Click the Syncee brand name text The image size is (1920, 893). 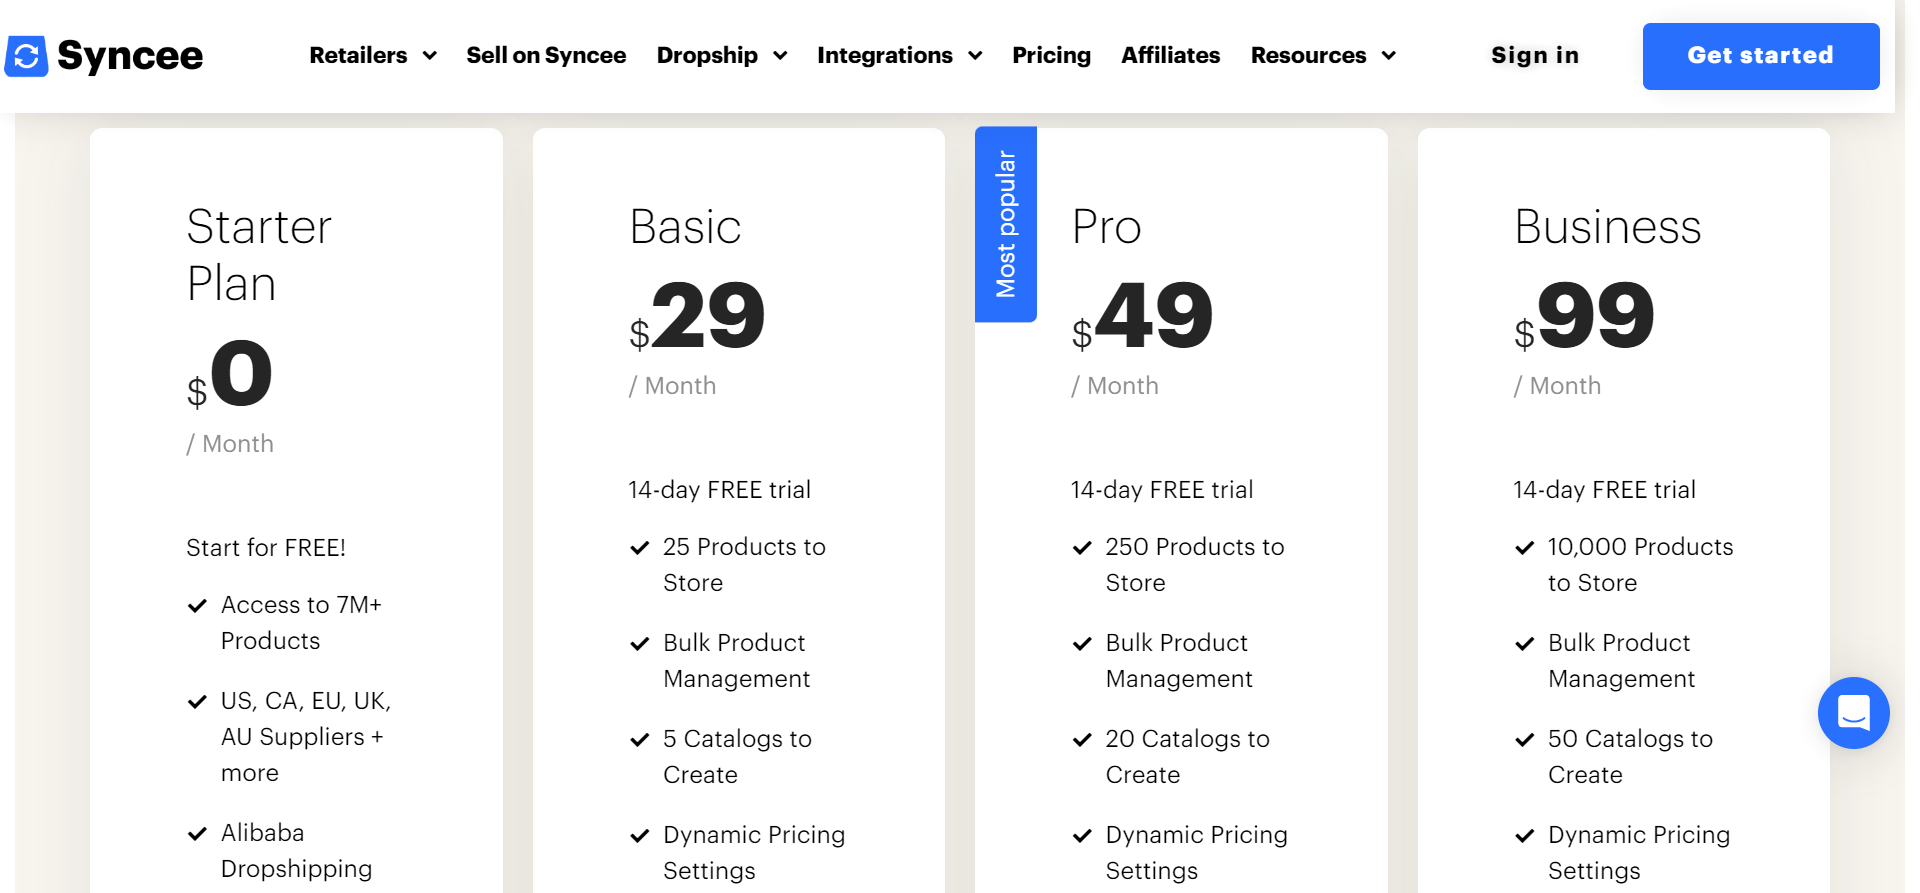click(130, 56)
